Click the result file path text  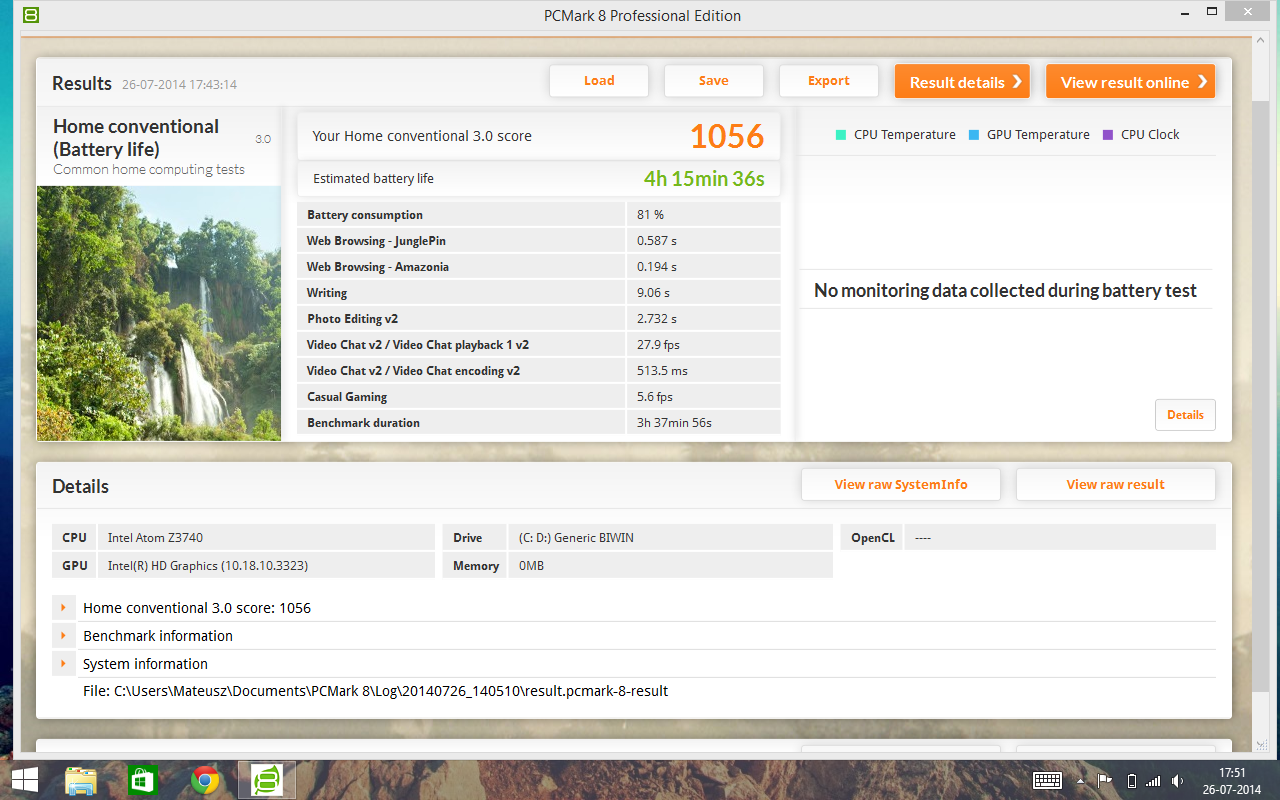point(375,691)
